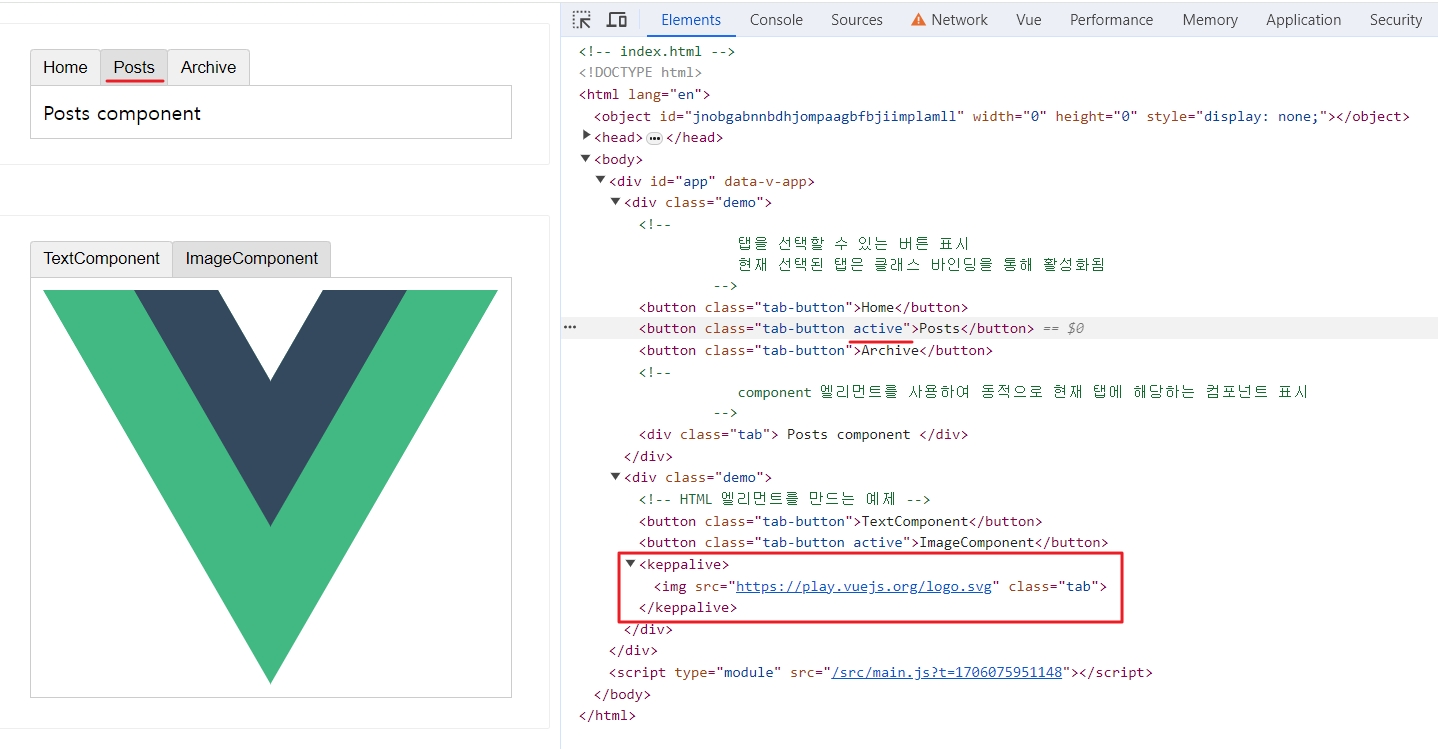Collapse the second div class="demo" node
Screen dimensions: 1438x749
pos(616,477)
